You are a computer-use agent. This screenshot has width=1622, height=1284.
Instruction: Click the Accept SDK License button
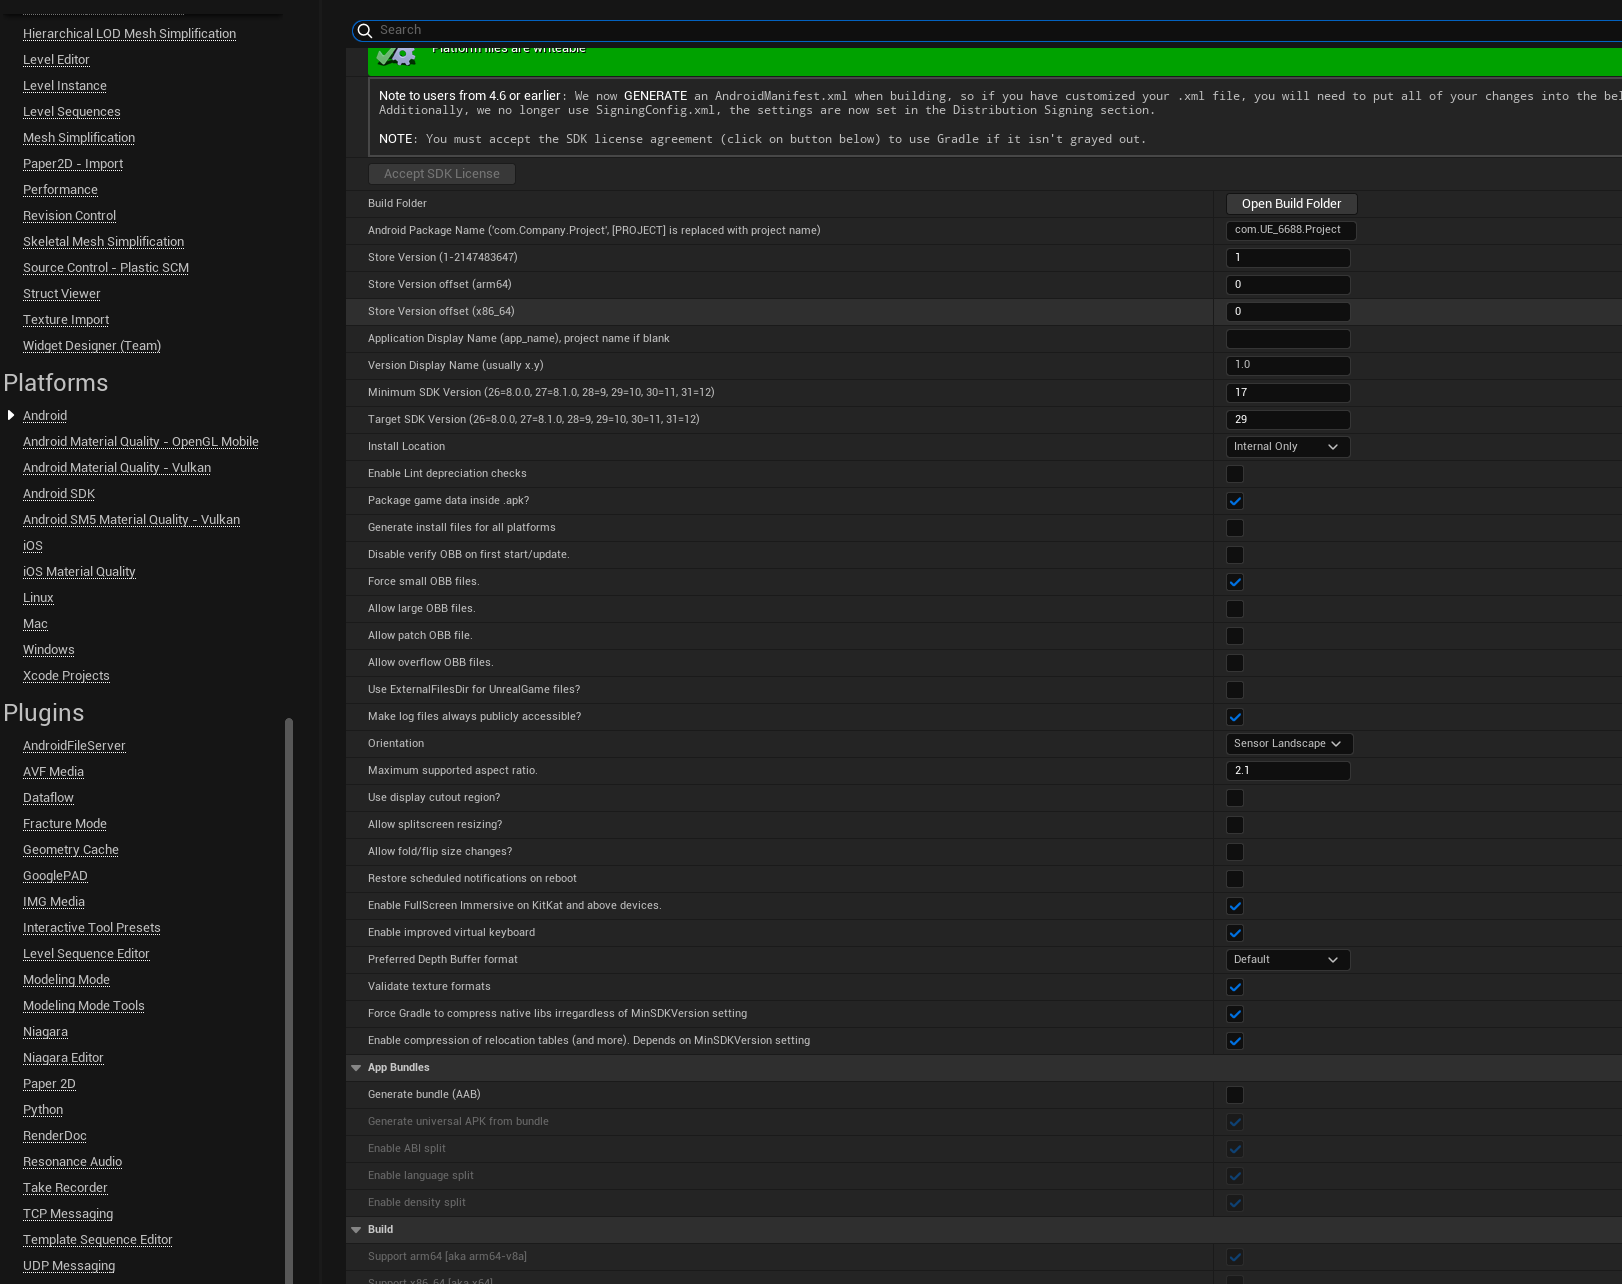(441, 173)
